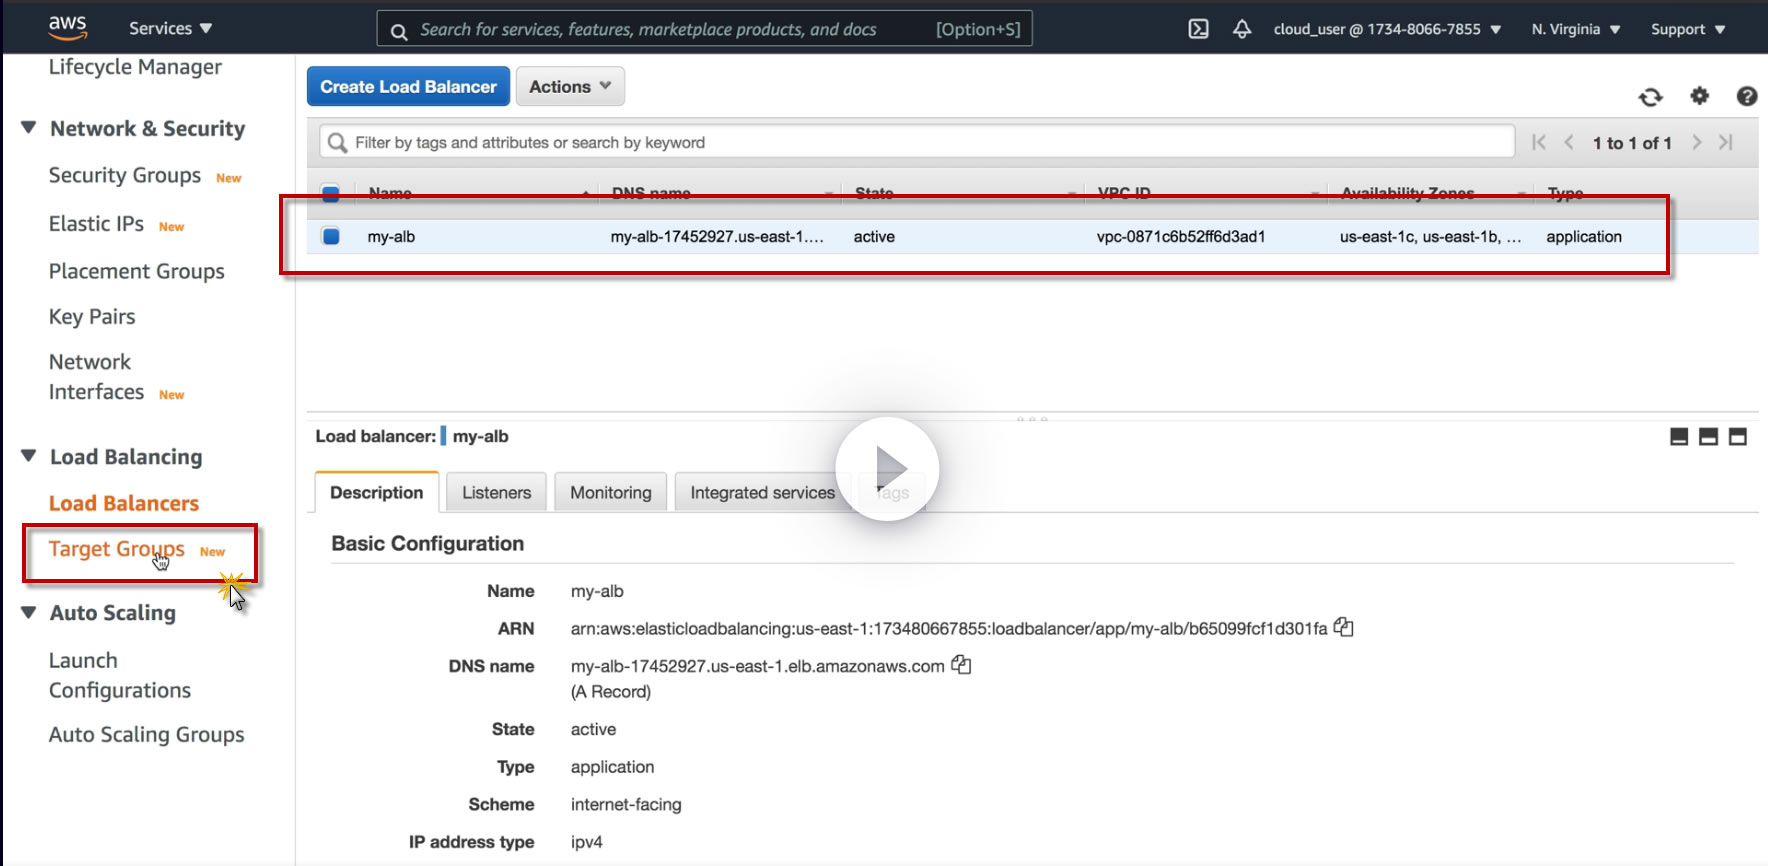
Task: Click the us-east-1c availability zones cell
Action: [x=1430, y=237]
